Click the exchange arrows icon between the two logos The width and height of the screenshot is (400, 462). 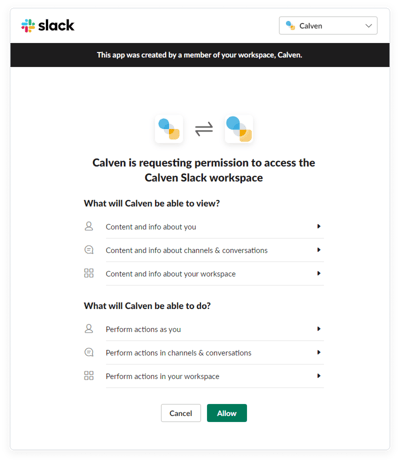pos(204,129)
